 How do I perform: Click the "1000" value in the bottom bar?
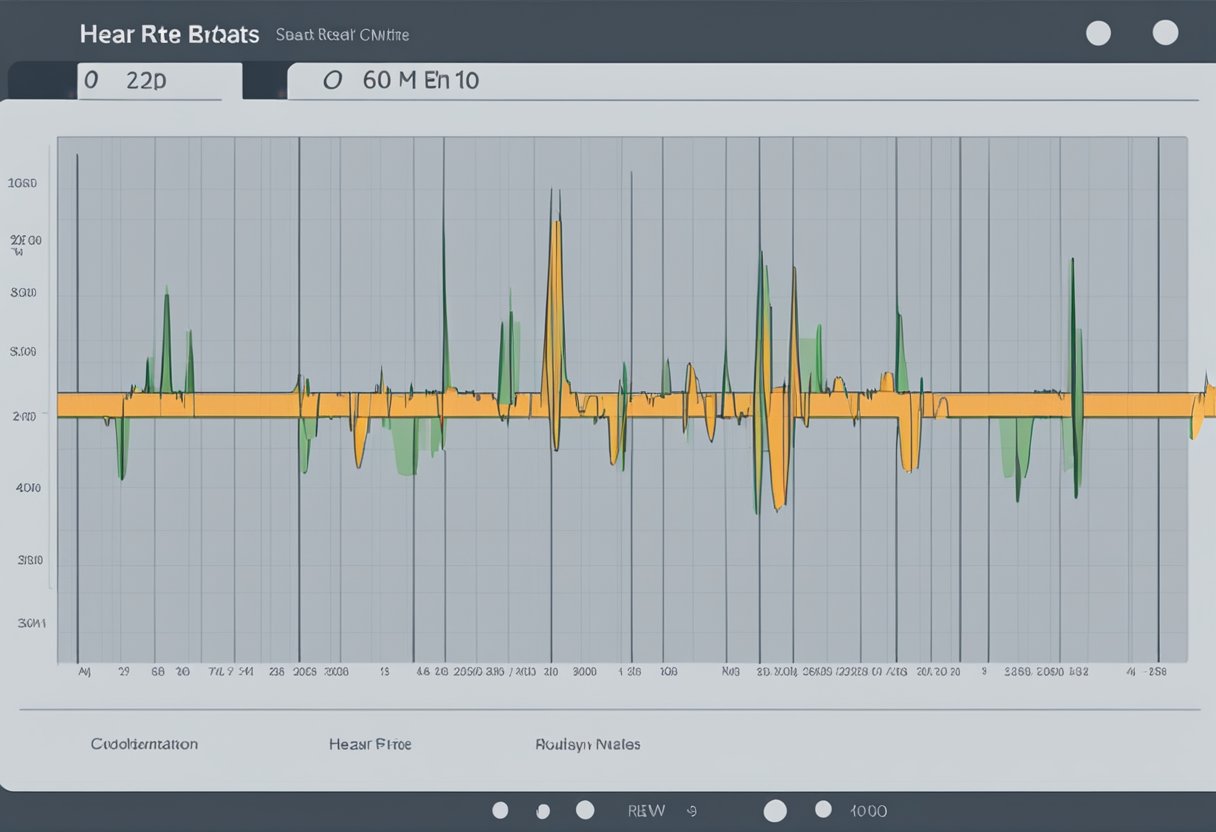[868, 811]
